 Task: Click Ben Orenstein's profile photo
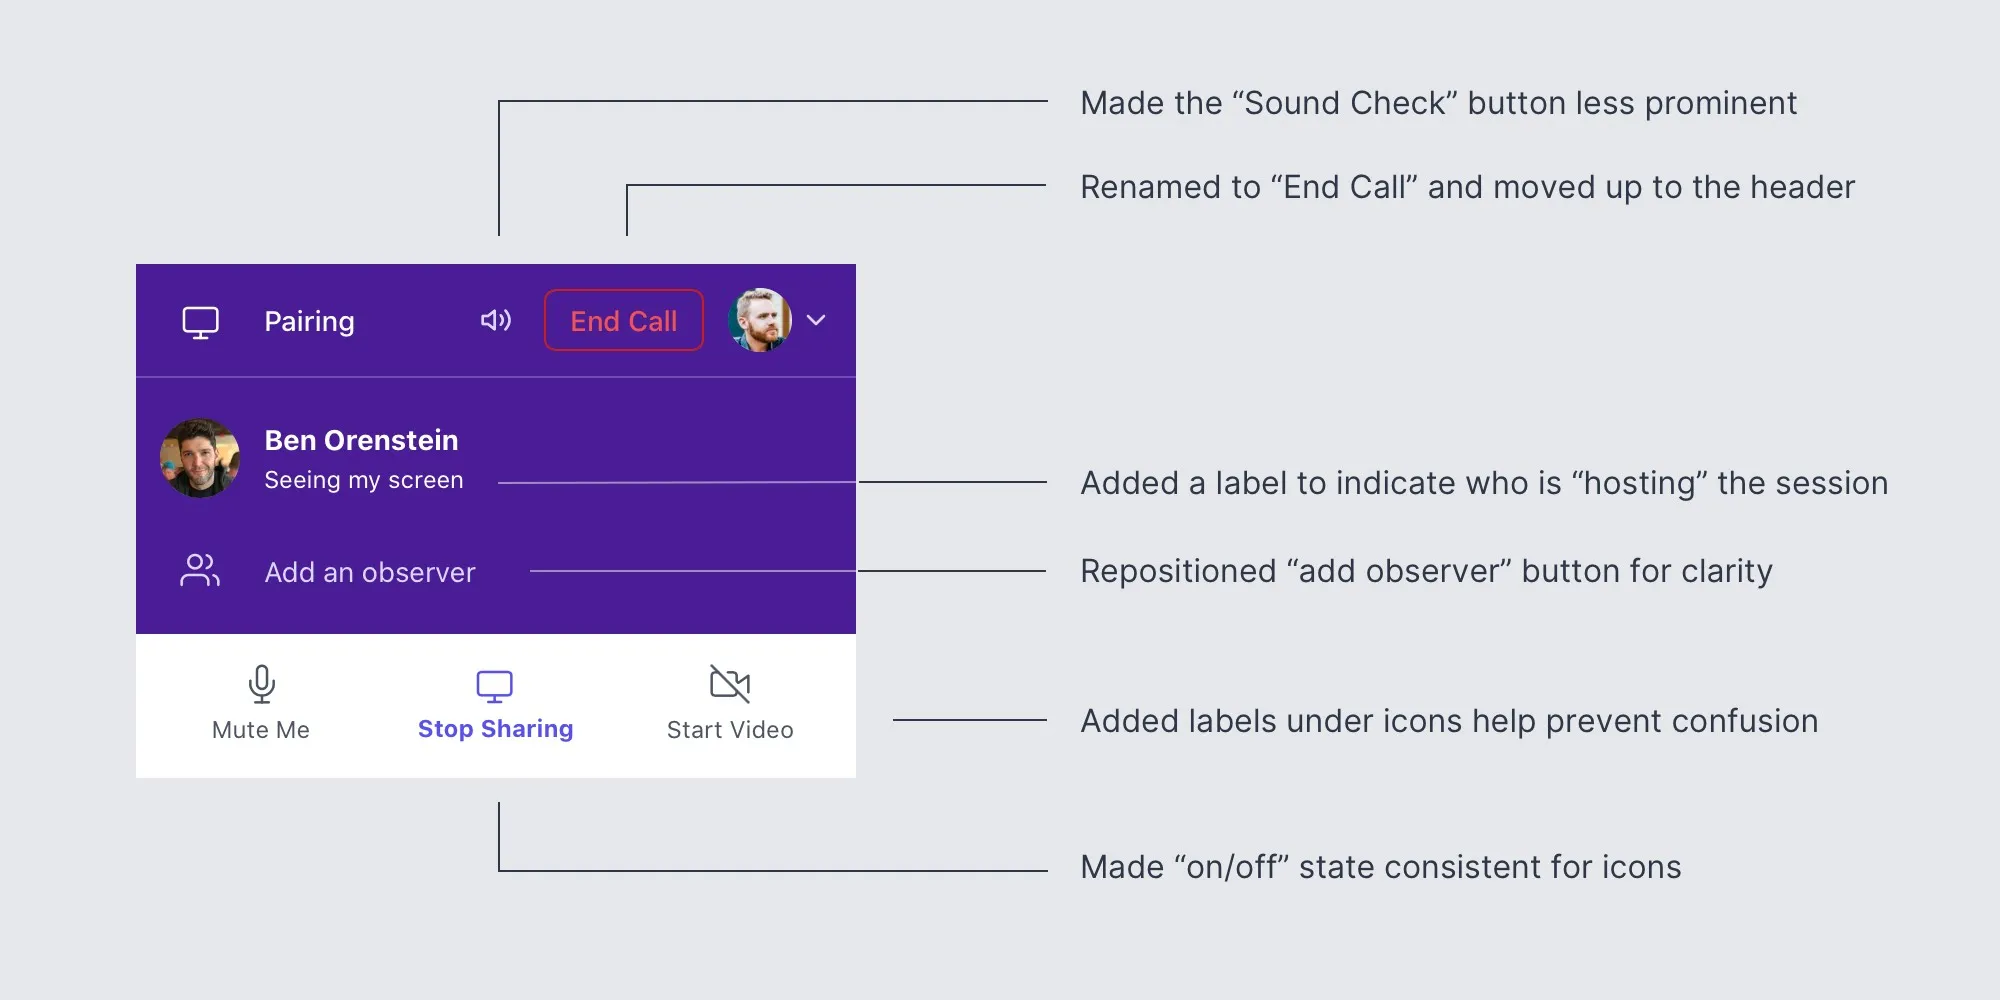click(200, 457)
